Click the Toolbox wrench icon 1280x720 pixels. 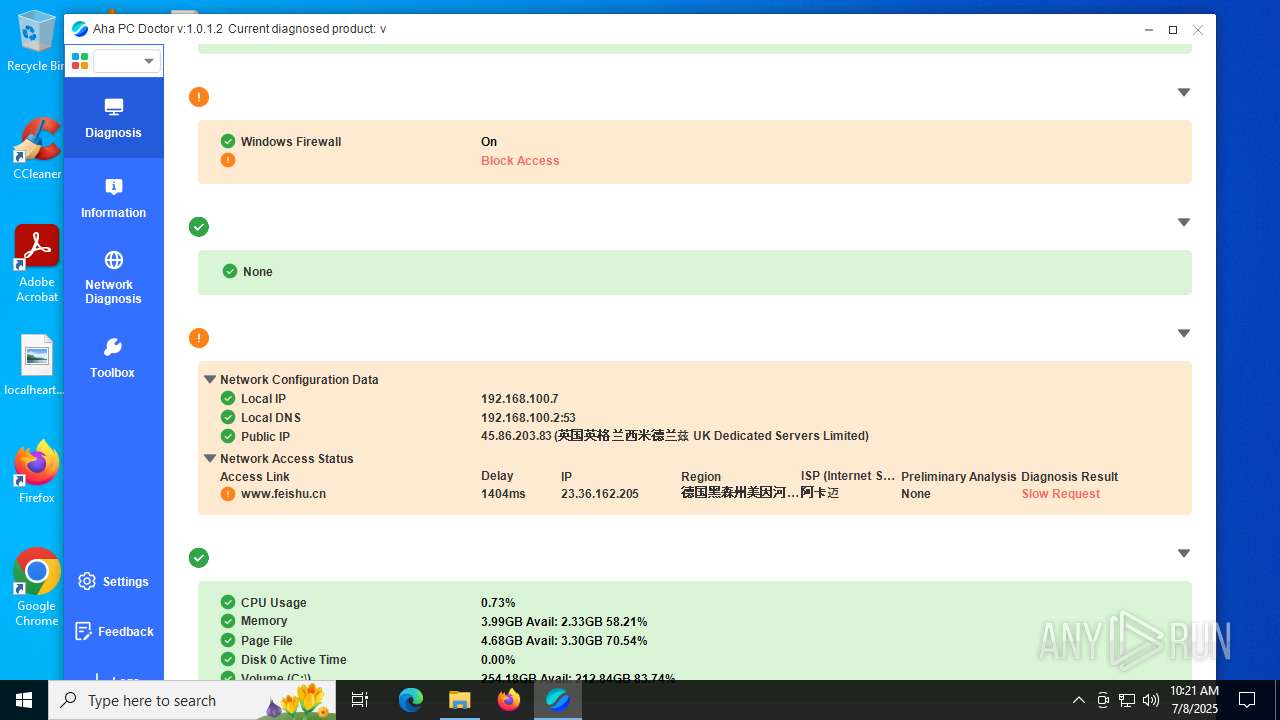pyautogui.click(x=113, y=347)
